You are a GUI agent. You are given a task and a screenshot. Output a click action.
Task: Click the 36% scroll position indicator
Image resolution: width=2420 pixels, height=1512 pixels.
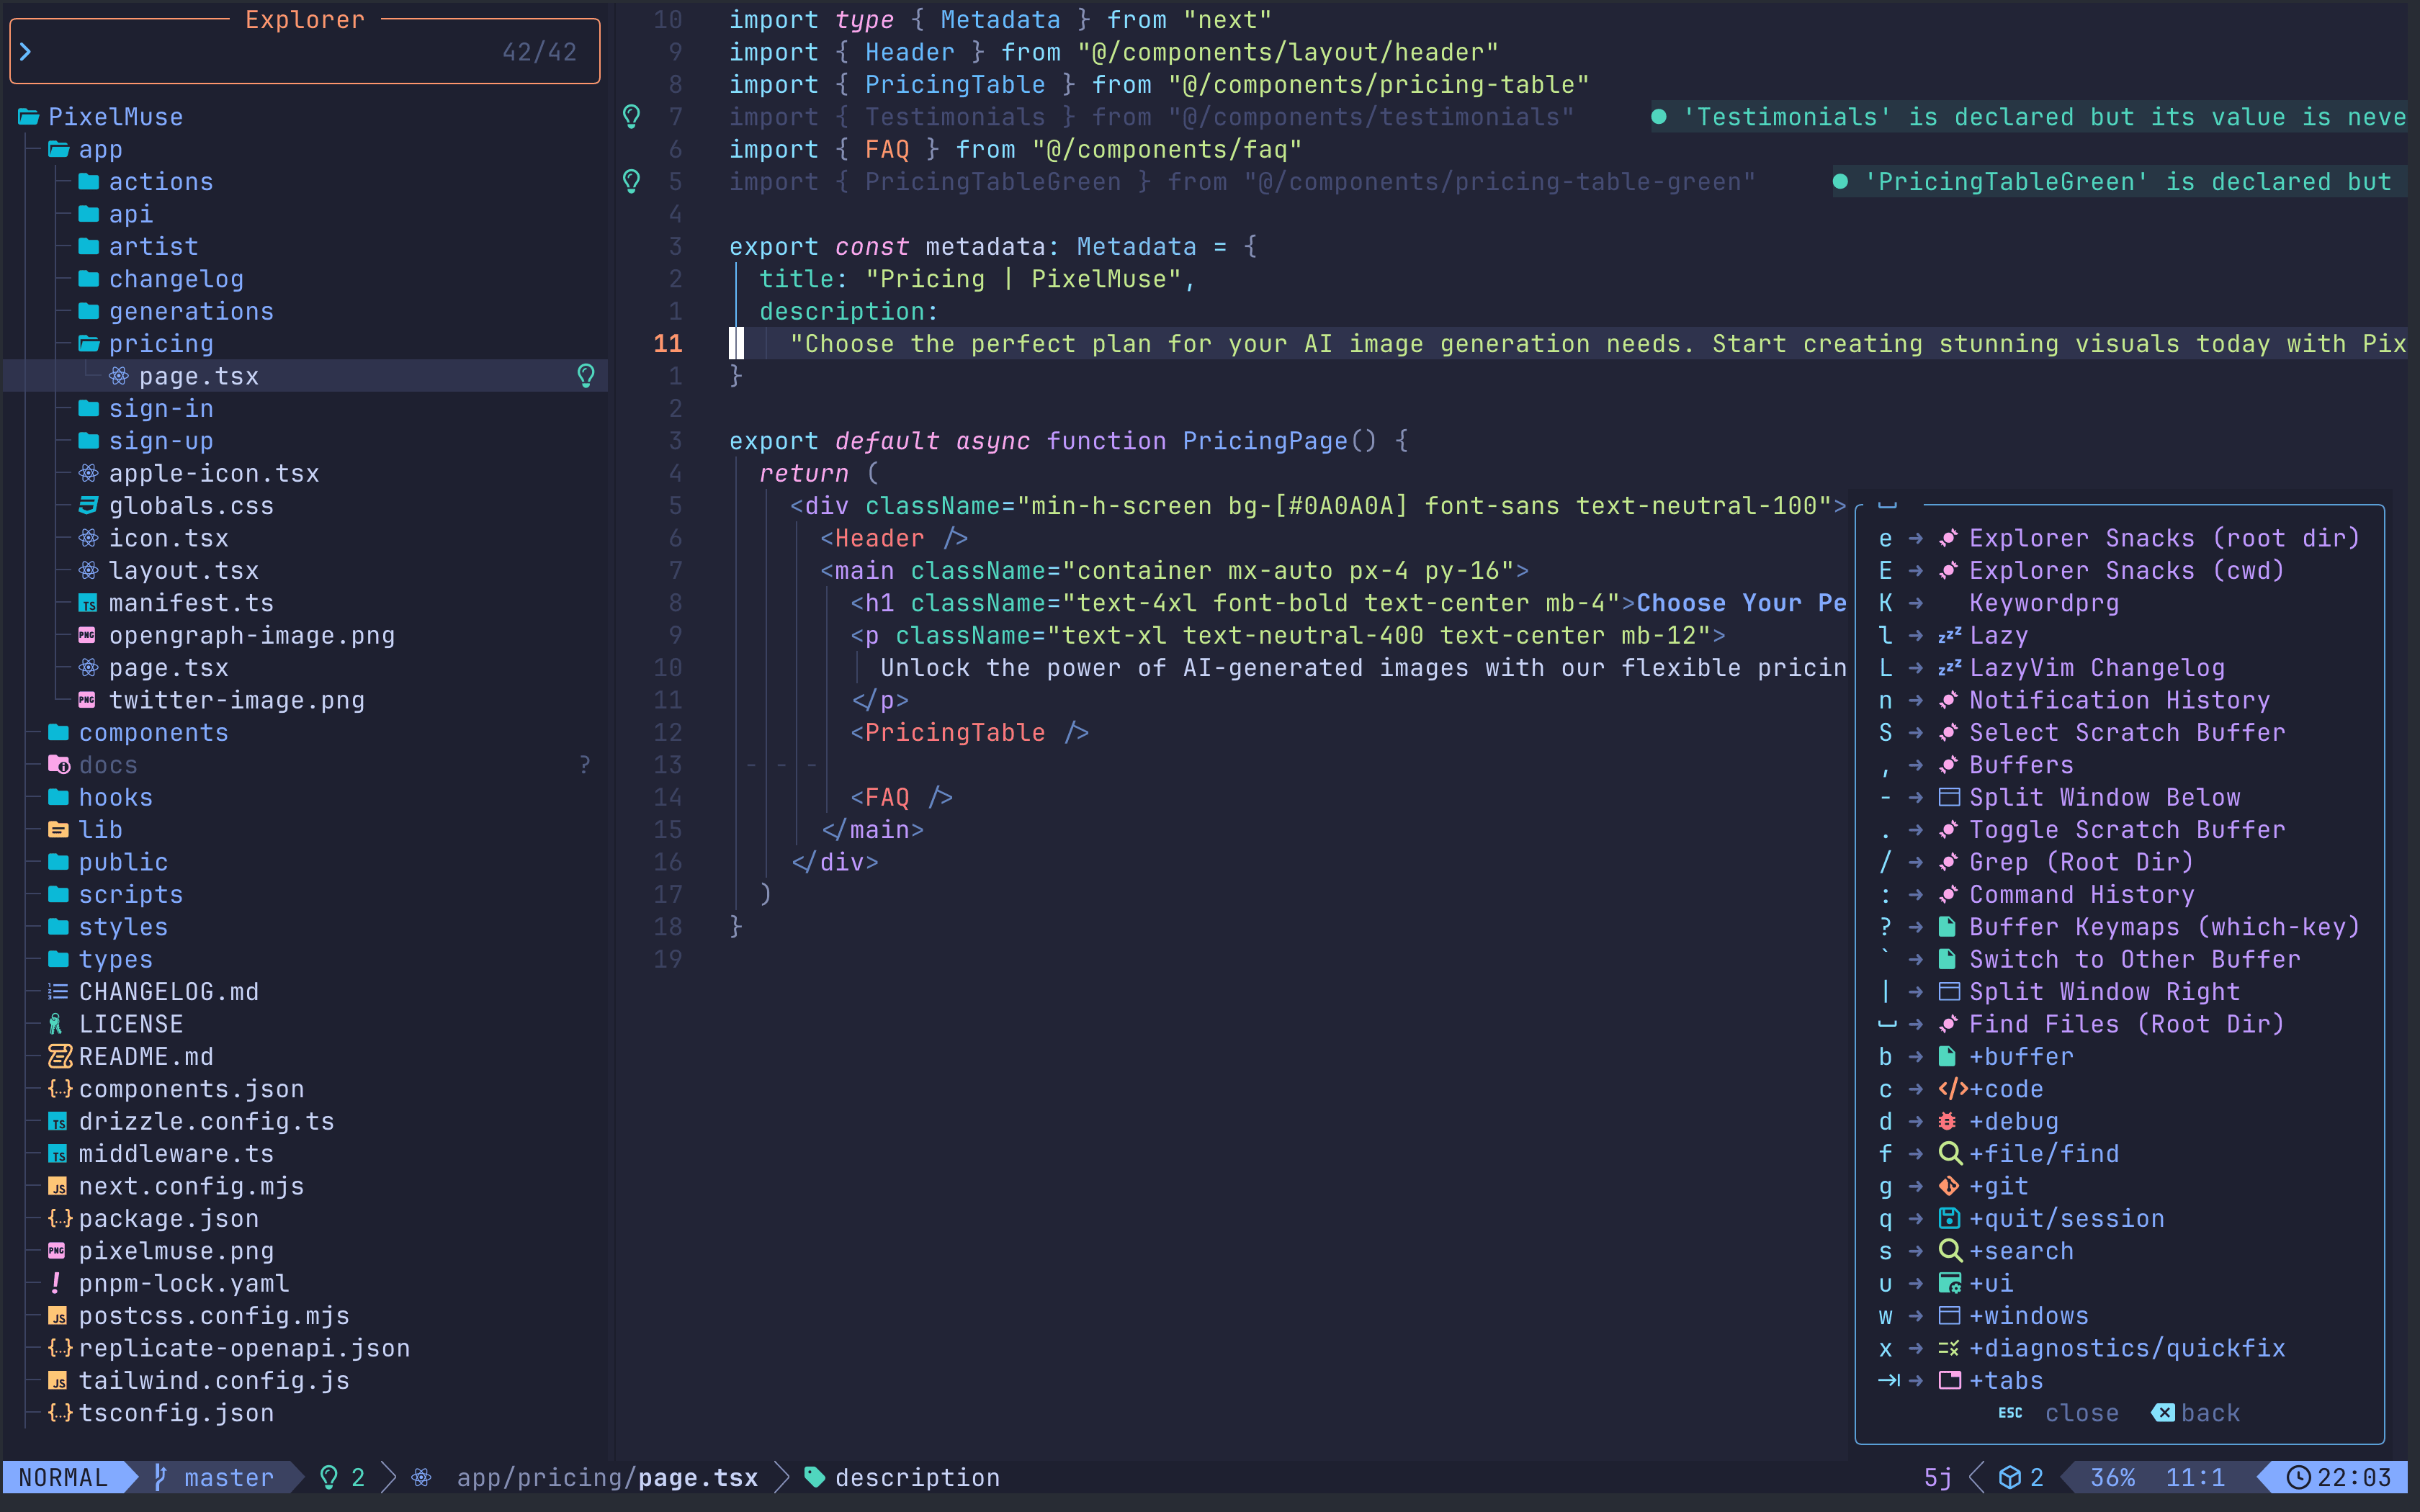point(2113,1477)
